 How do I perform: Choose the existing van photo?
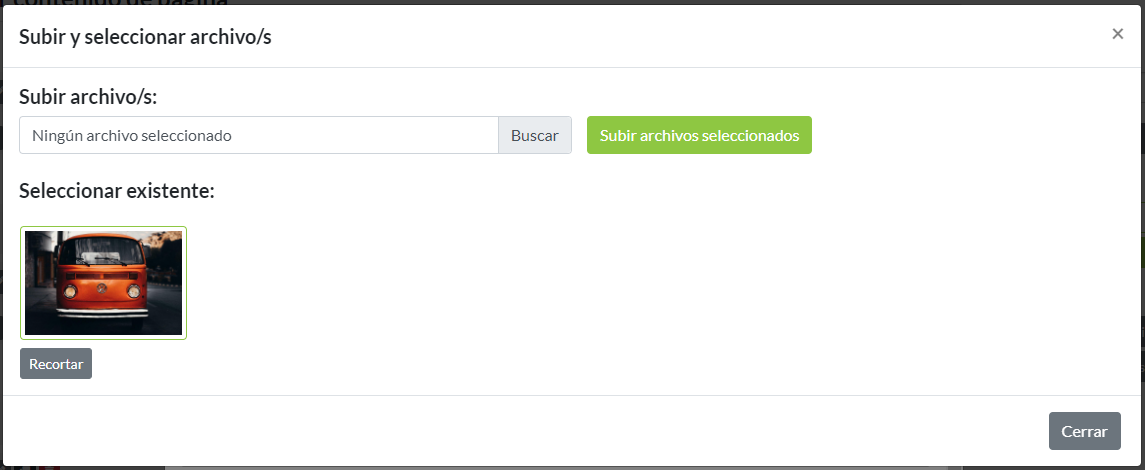[x=103, y=283]
